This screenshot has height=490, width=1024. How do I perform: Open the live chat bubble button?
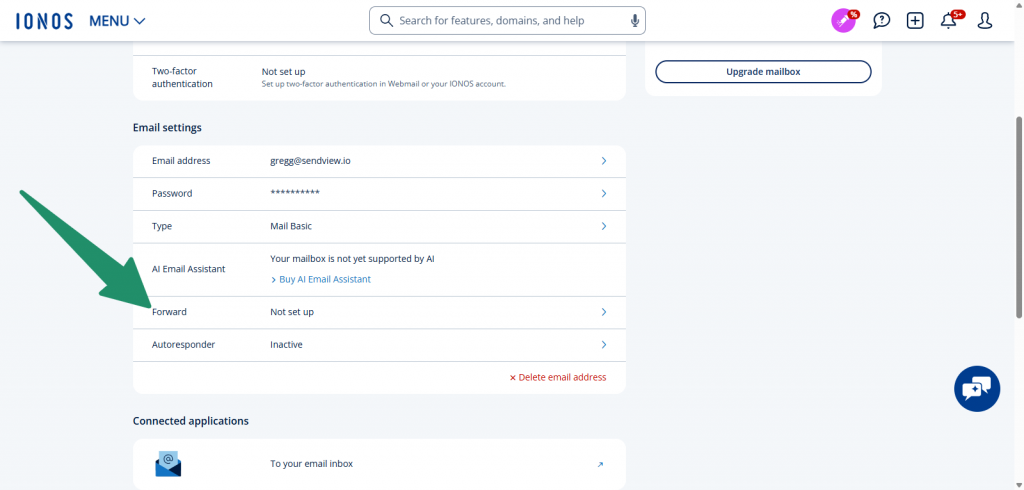(977, 389)
